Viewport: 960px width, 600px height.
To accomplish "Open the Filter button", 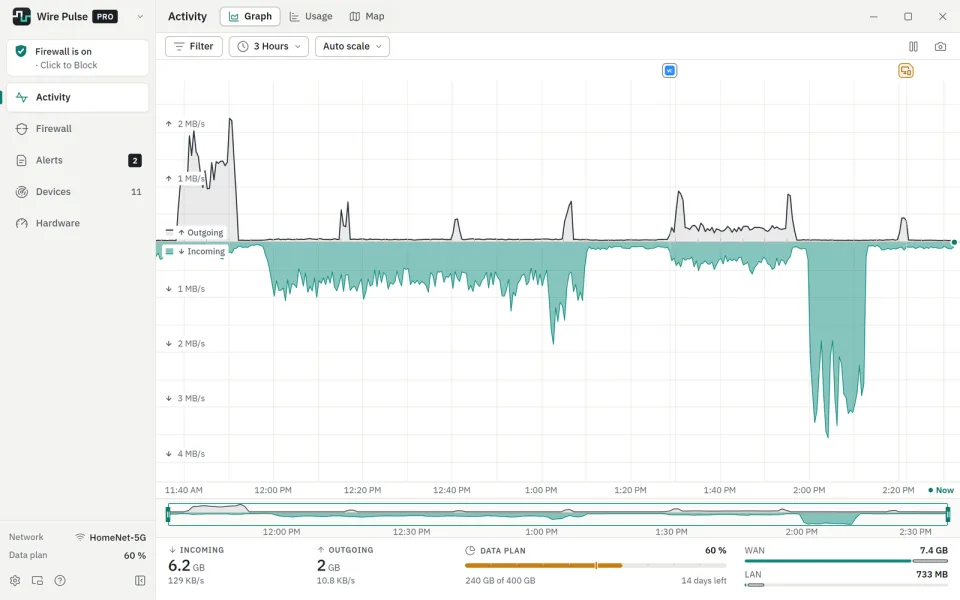I will click(193, 47).
